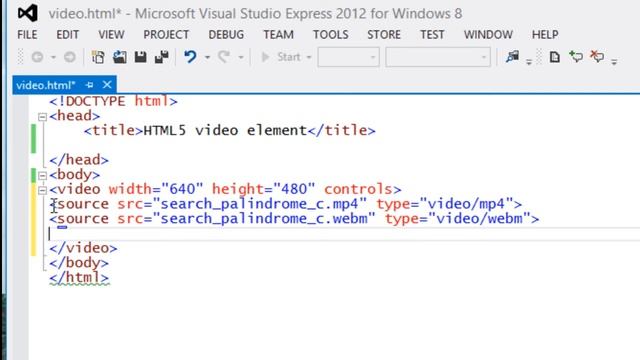Toggle pin on the video.html tab
640x360 pixels.
click(x=89, y=85)
